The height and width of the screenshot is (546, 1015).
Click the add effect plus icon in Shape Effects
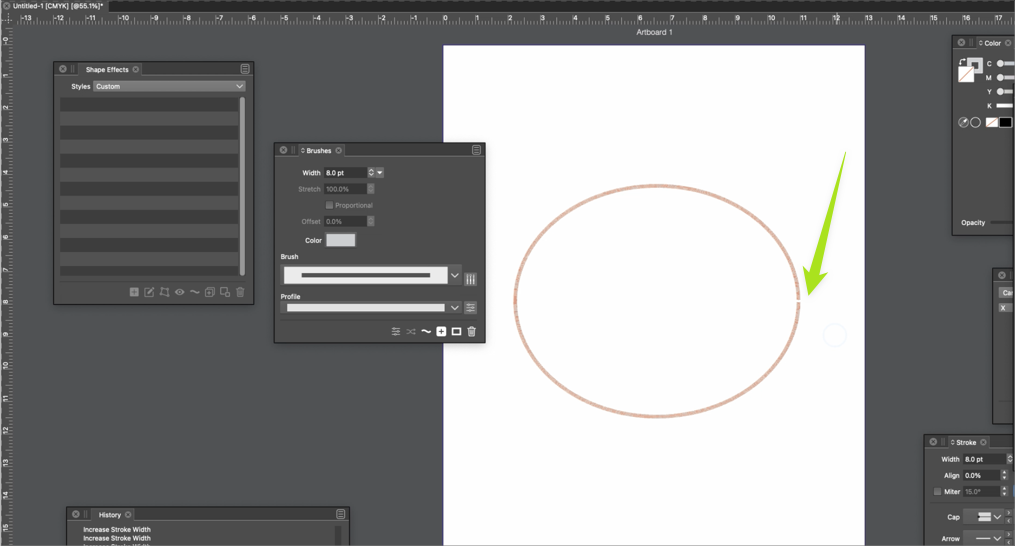pyautogui.click(x=134, y=293)
